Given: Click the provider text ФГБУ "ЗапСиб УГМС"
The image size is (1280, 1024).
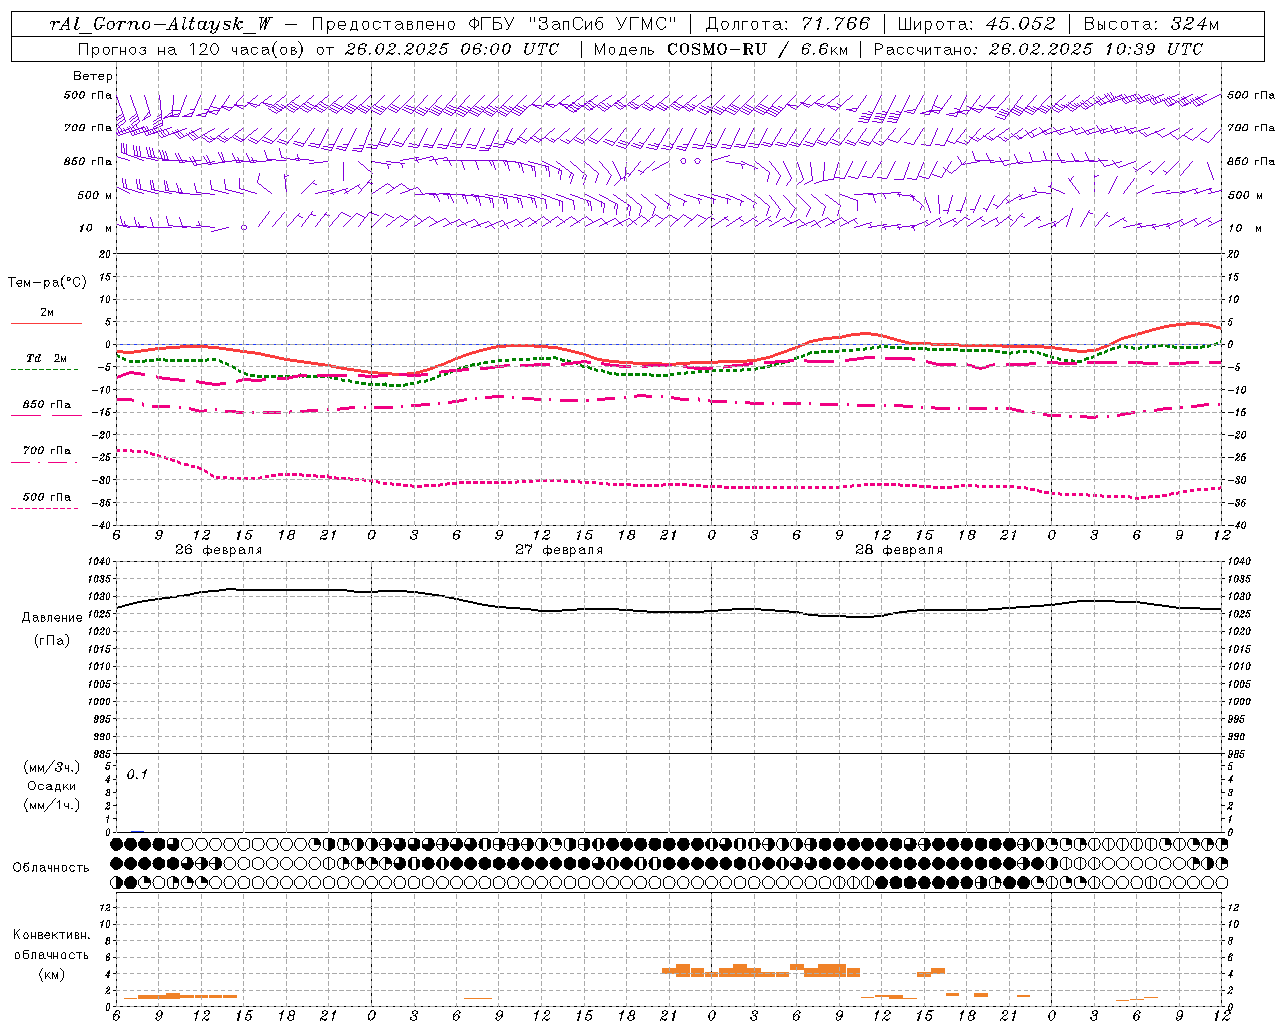Looking at the screenshot, I should (575, 24).
